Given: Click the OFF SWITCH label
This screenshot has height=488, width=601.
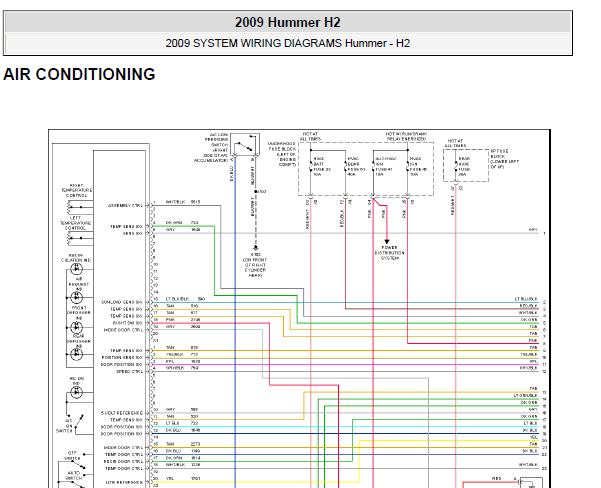Looking at the screenshot, I should [72, 455].
